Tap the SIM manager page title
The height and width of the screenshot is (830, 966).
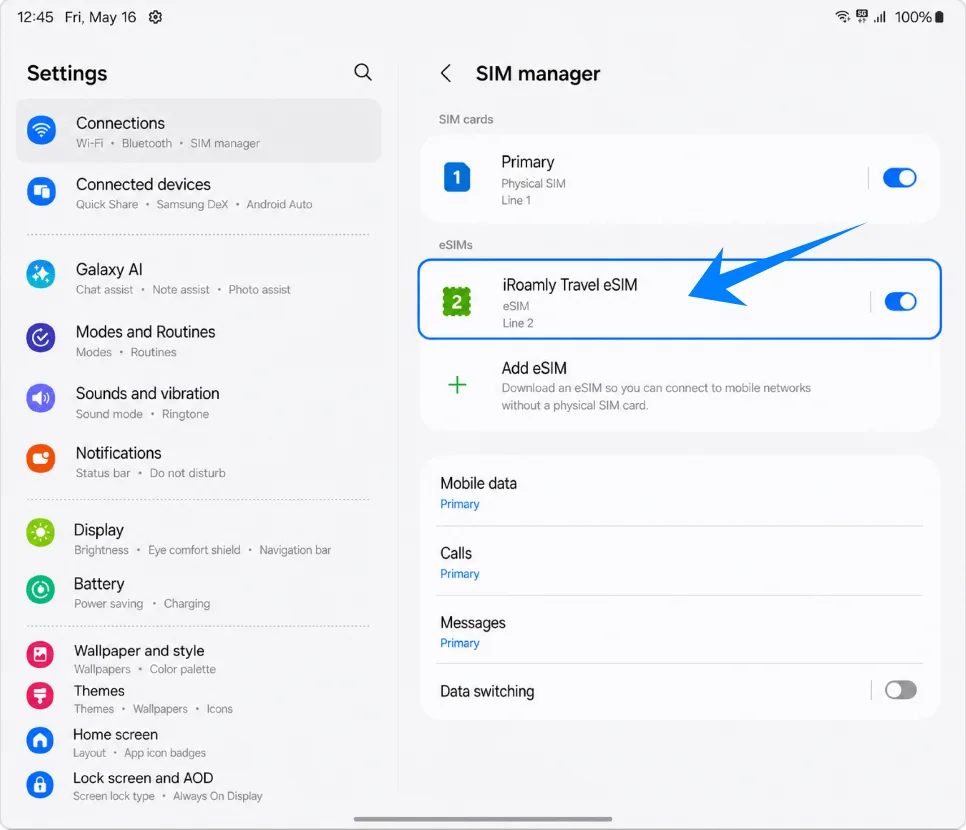coord(537,73)
